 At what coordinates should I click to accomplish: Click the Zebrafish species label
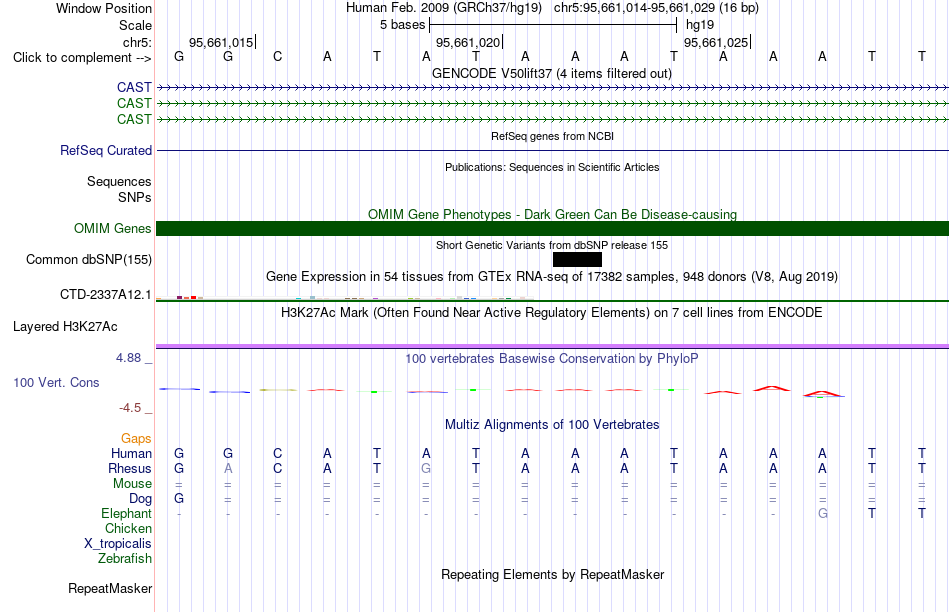[x=125, y=558]
